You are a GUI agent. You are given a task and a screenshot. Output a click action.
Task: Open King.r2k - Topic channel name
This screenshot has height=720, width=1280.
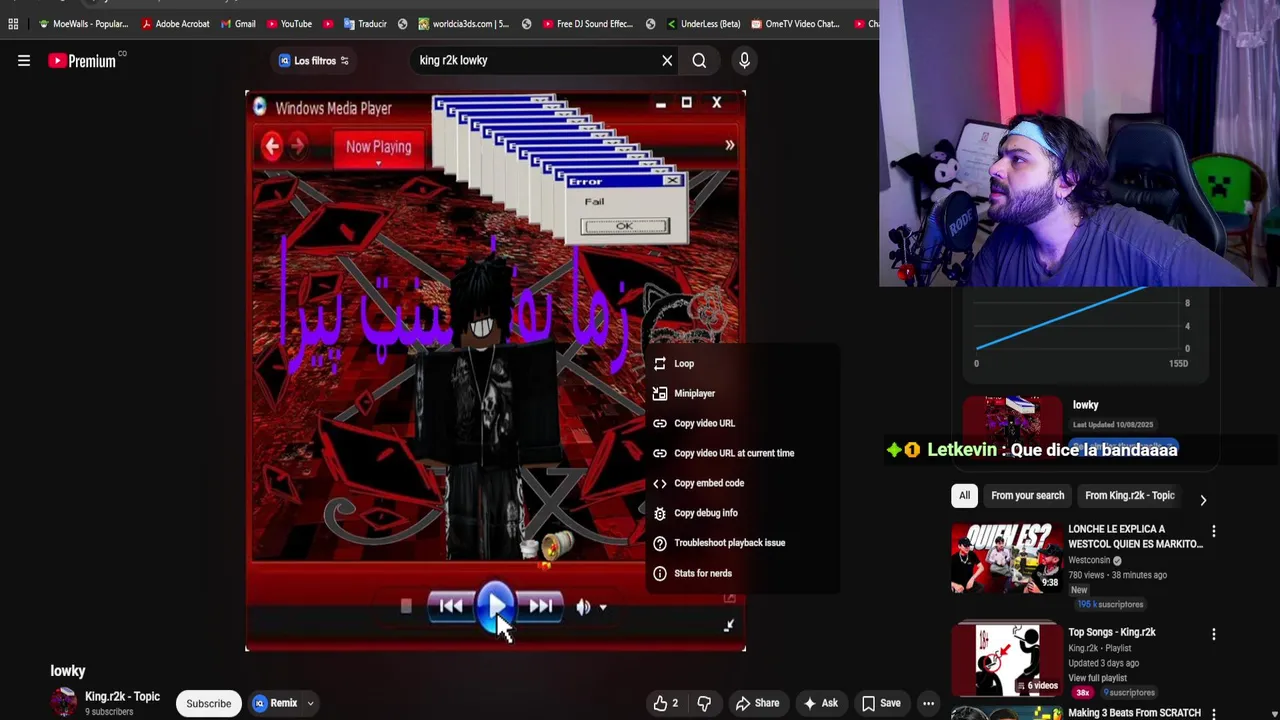pyautogui.click(x=122, y=696)
